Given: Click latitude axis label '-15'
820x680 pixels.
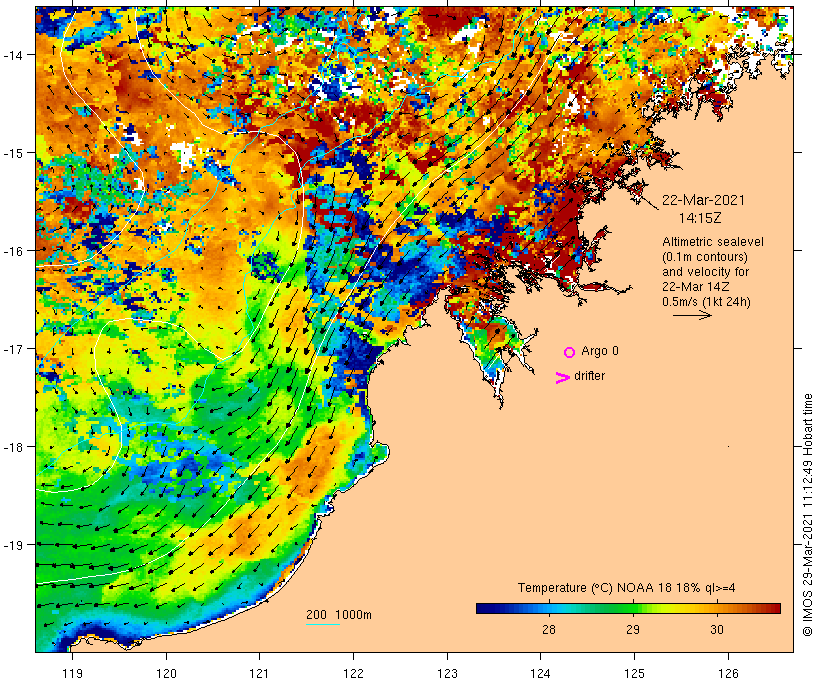Looking at the screenshot, I should tap(13, 153).
